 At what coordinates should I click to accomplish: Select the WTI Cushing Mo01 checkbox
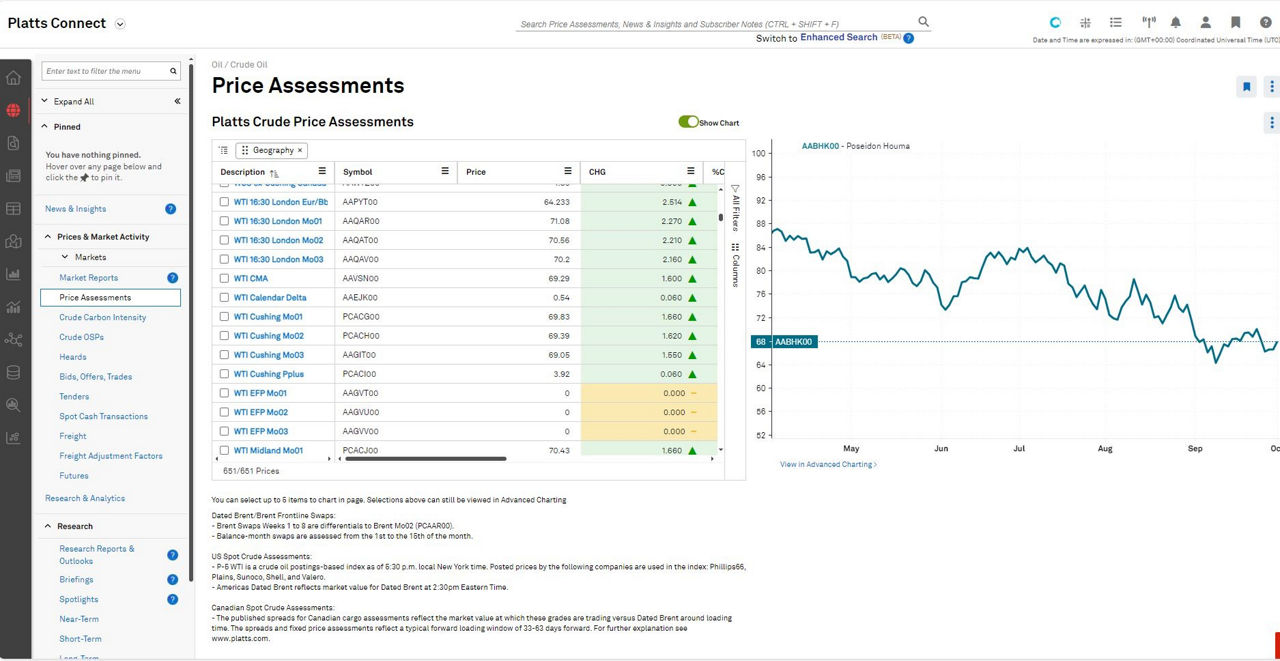224,317
